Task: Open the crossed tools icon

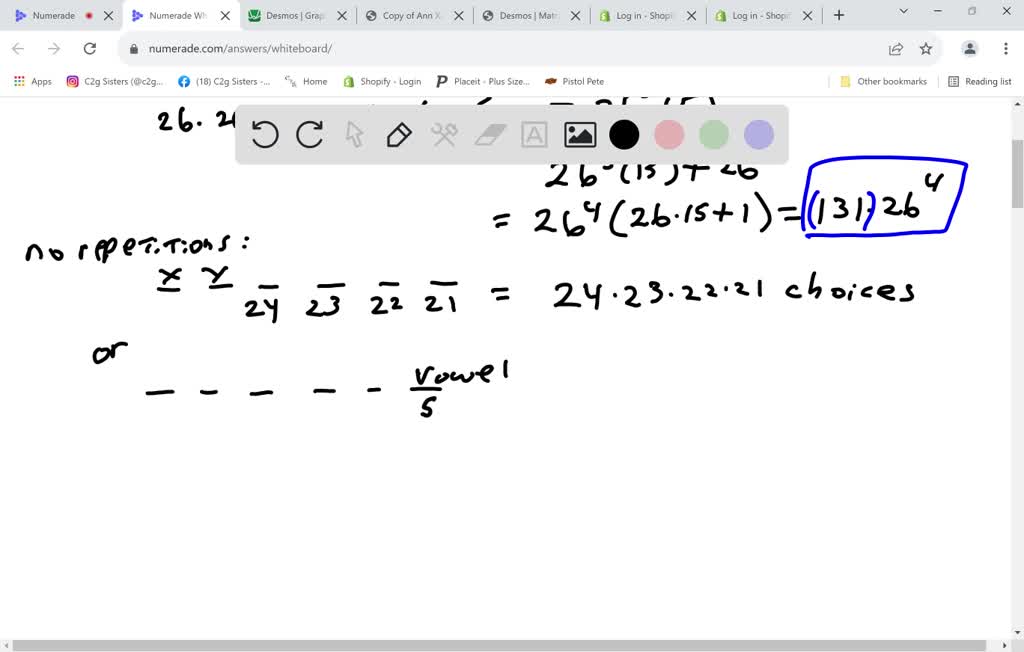Action: (444, 135)
